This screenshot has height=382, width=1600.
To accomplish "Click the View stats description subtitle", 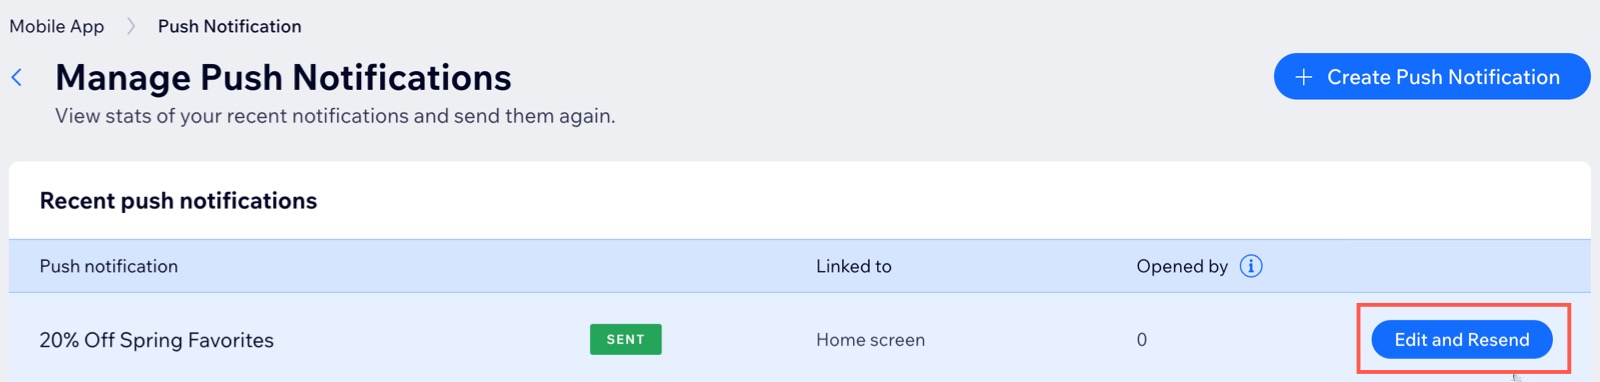I will (335, 116).
